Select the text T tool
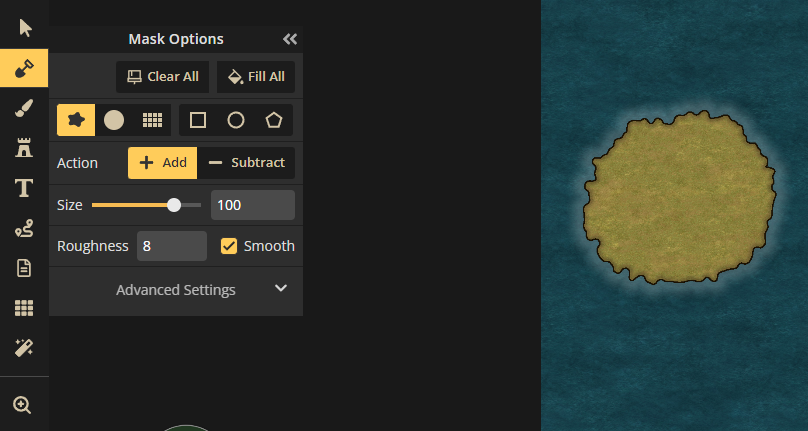This screenshot has width=808, height=431. click(x=24, y=188)
